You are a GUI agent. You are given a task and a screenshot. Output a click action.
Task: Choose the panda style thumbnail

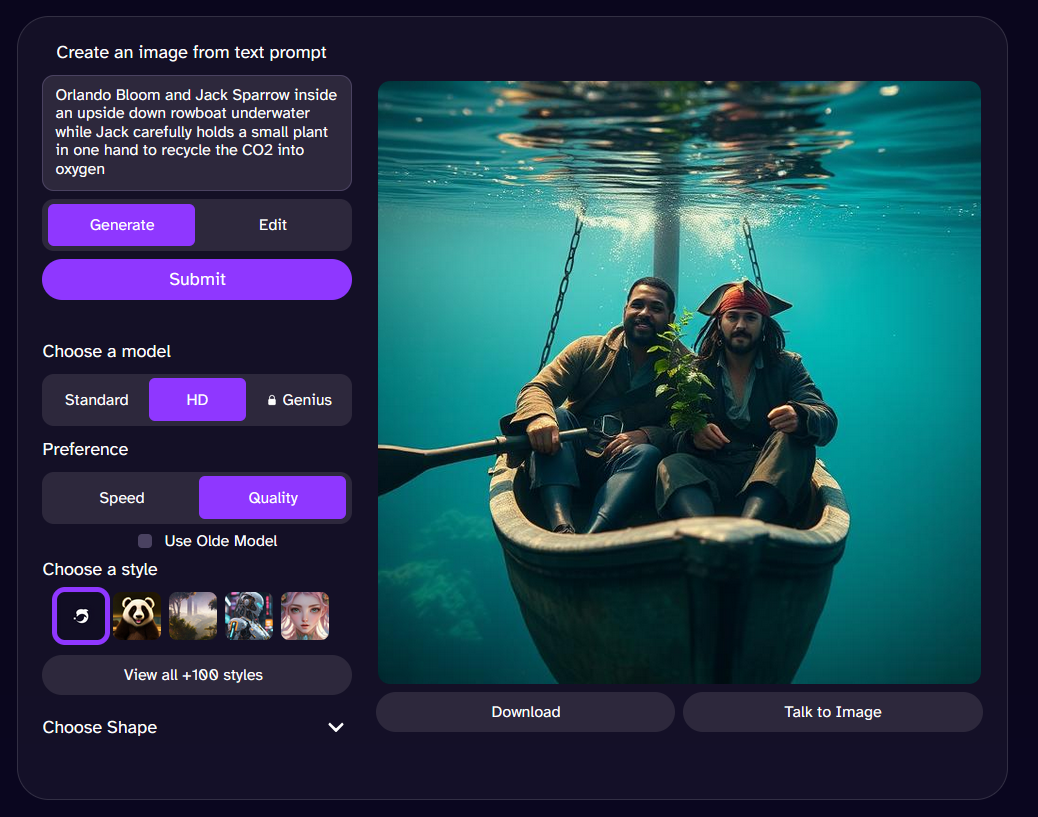pos(137,616)
